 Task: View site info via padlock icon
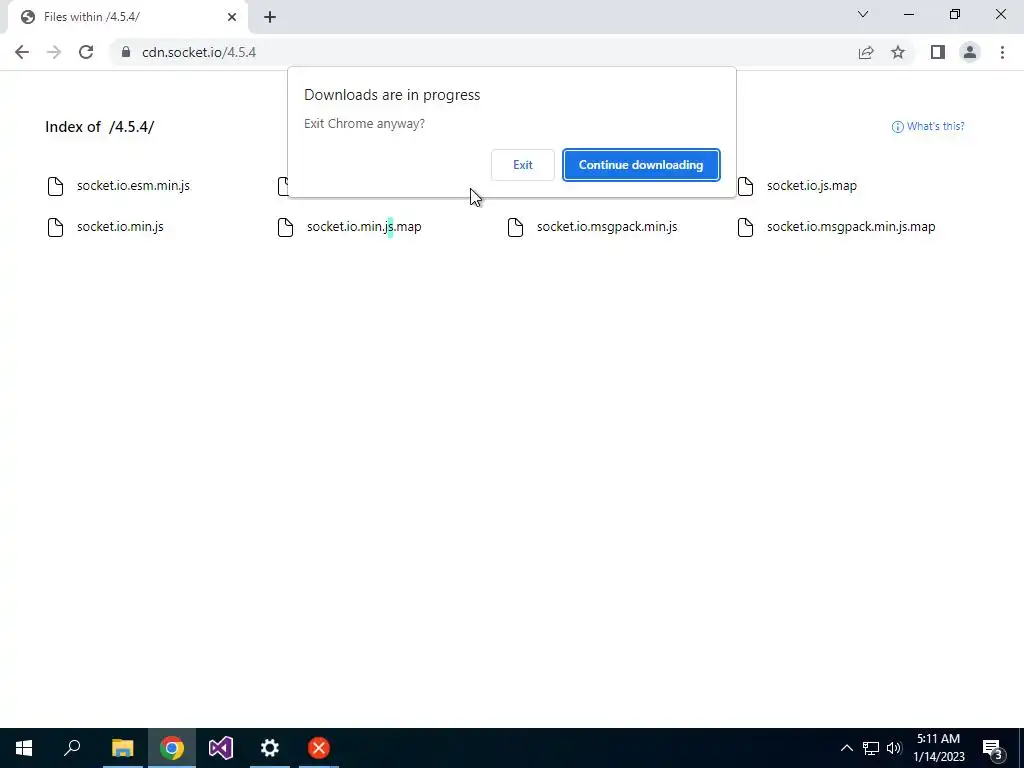click(126, 52)
